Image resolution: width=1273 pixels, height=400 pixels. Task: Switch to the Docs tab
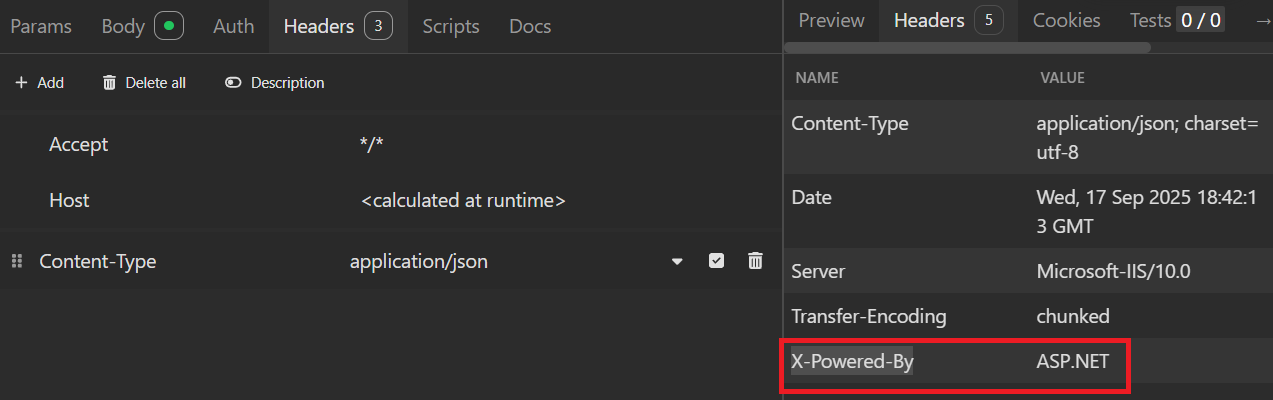530,26
